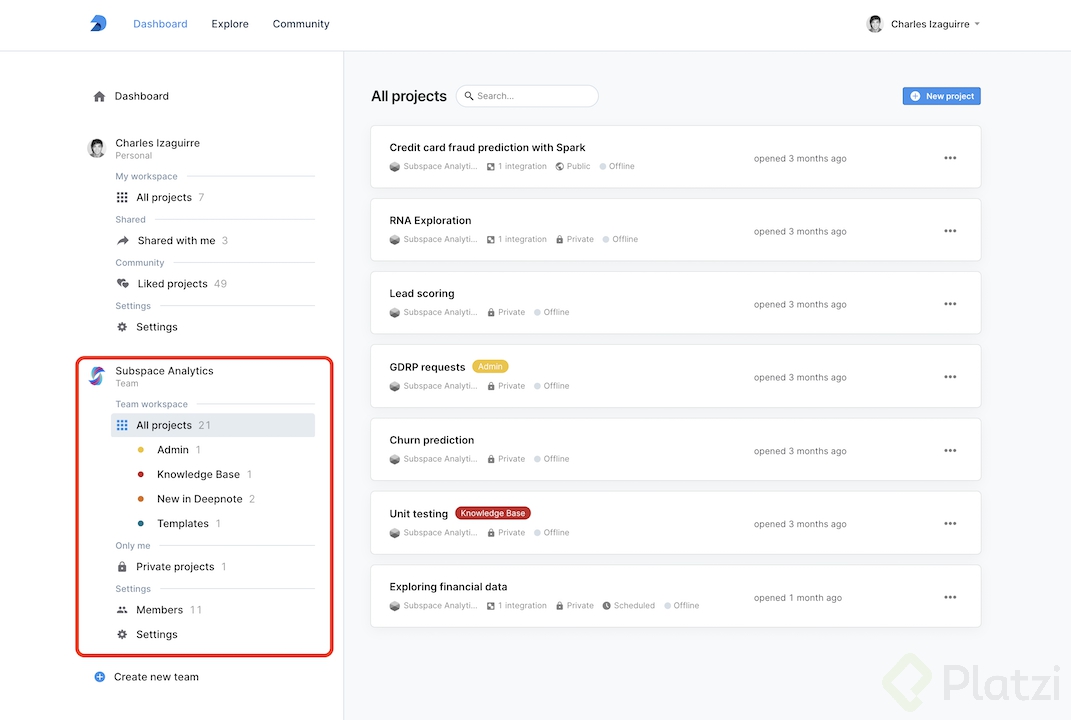Click the lock icon on Private projects
This screenshot has height=720, width=1071.
click(x=122, y=565)
